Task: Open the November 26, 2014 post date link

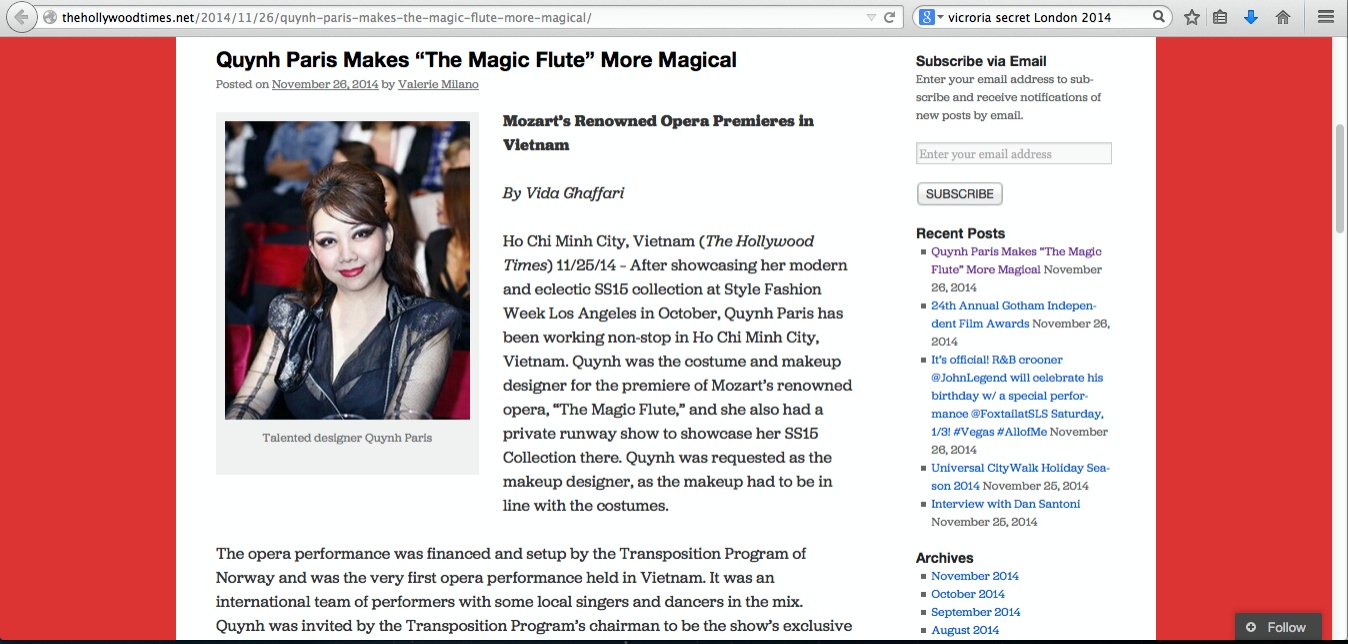Action: click(325, 85)
